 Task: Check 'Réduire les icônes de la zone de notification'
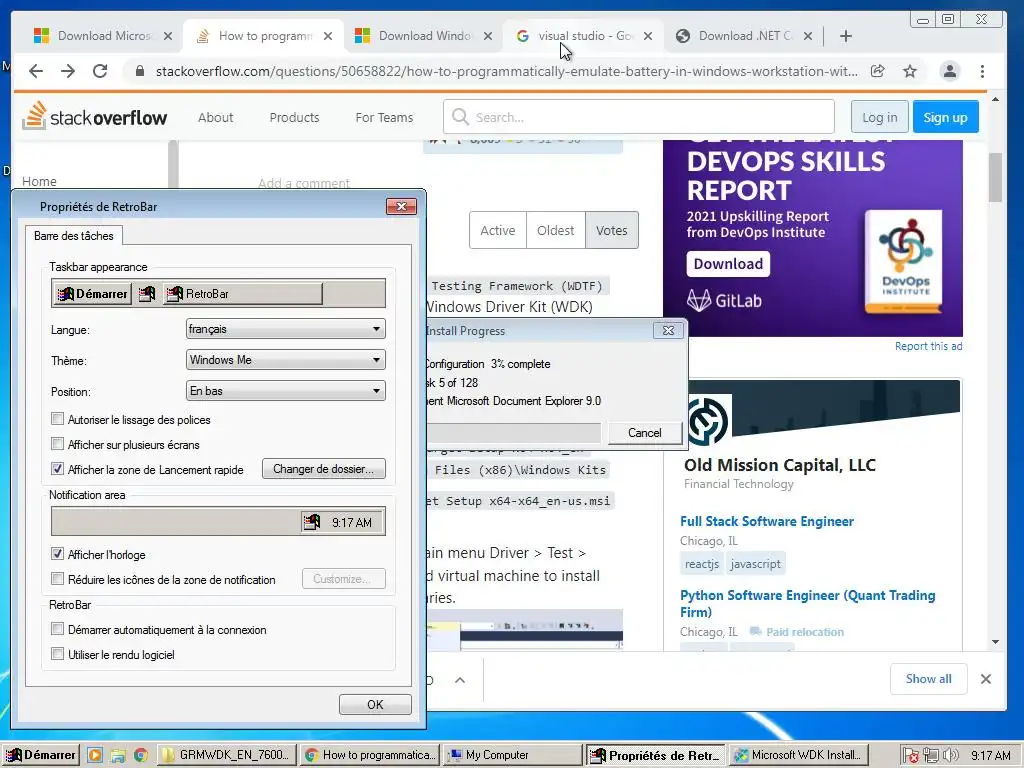[x=57, y=579]
